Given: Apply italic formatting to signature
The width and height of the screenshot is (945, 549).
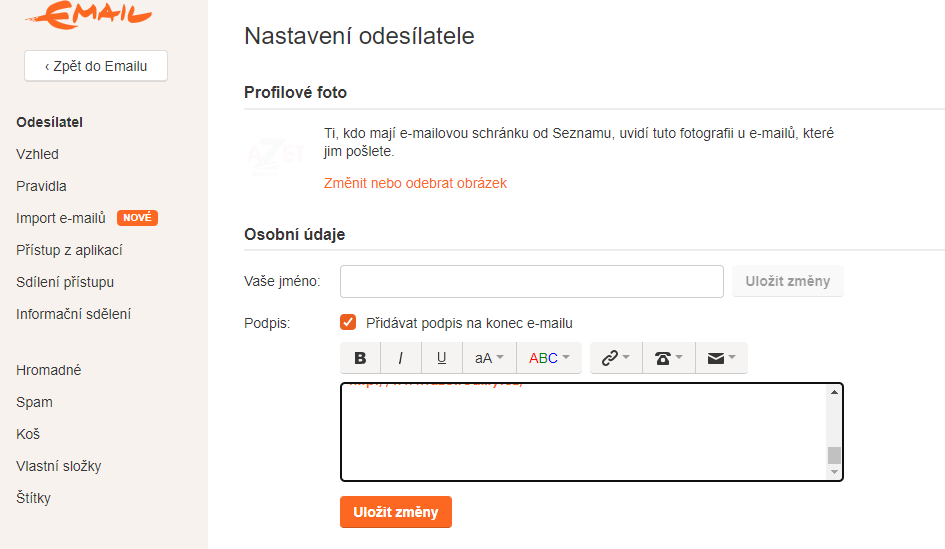Looking at the screenshot, I should 401,358.
